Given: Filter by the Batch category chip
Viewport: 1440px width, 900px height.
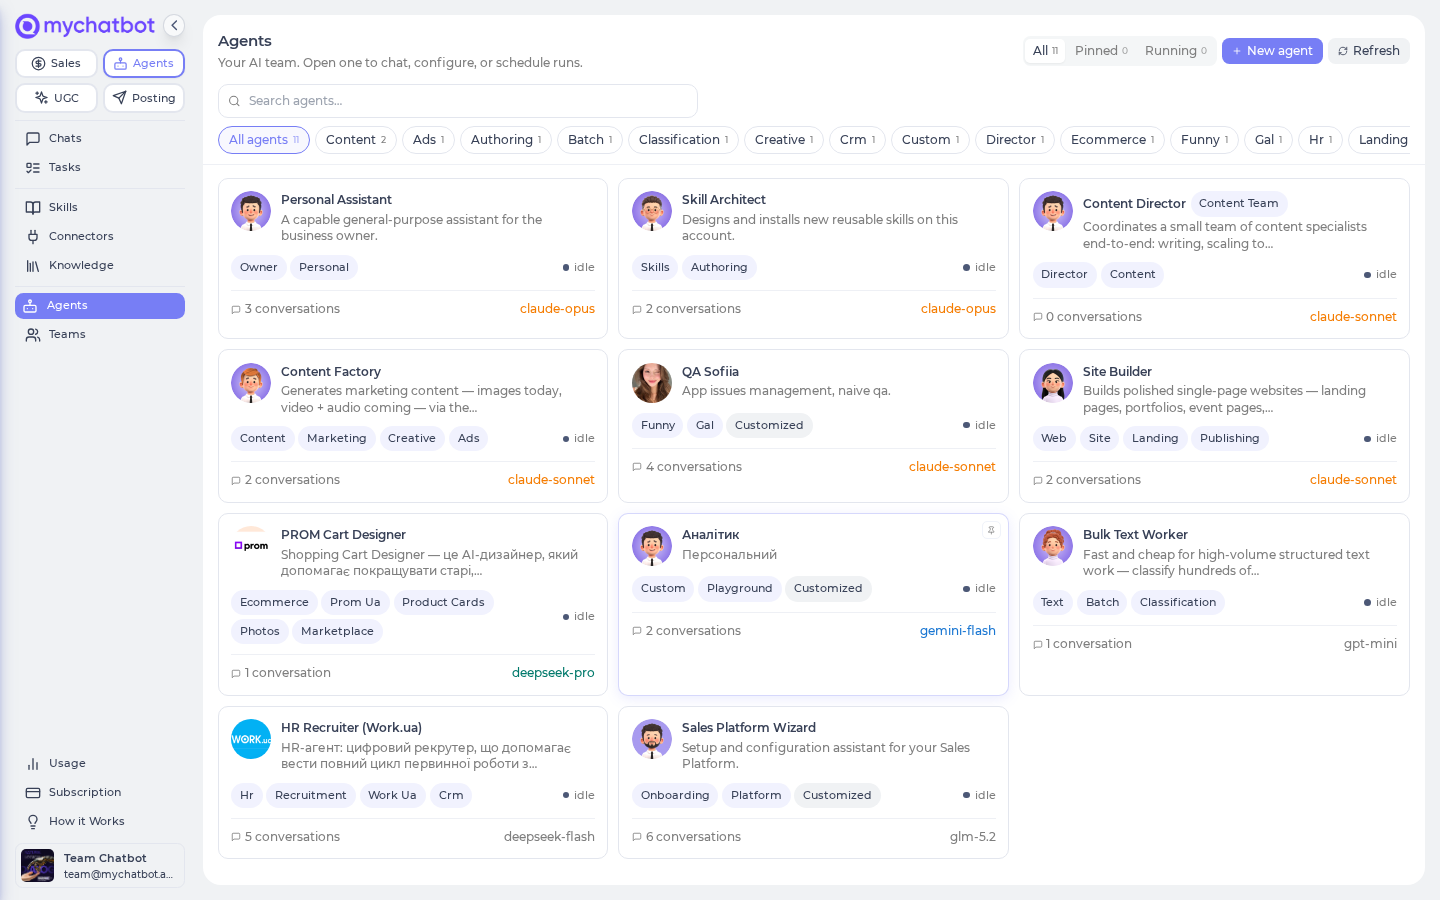Looking at the screenshot, I should 590,140.
